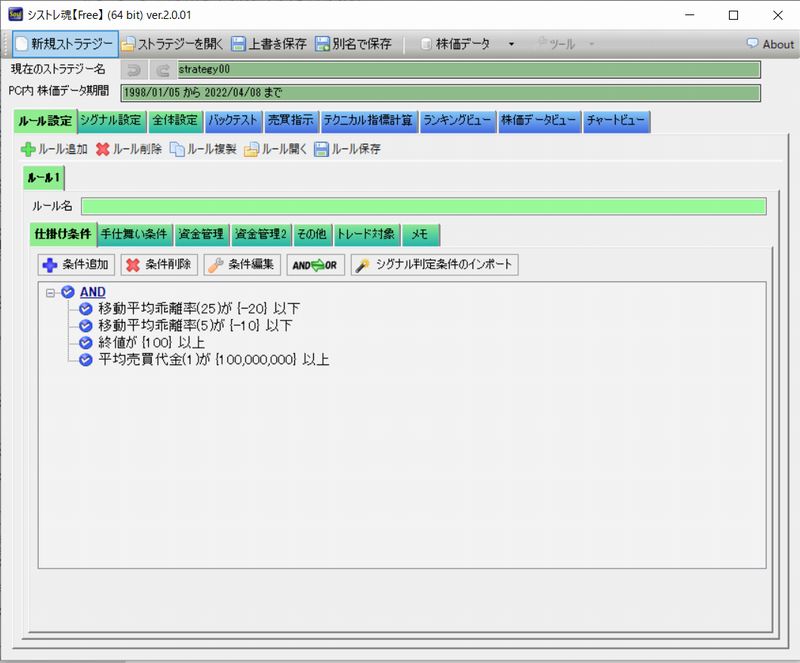Screen dimensions: 800x663
Task: Select the 資金管理2 sub-tab
Action: [261, 234]
